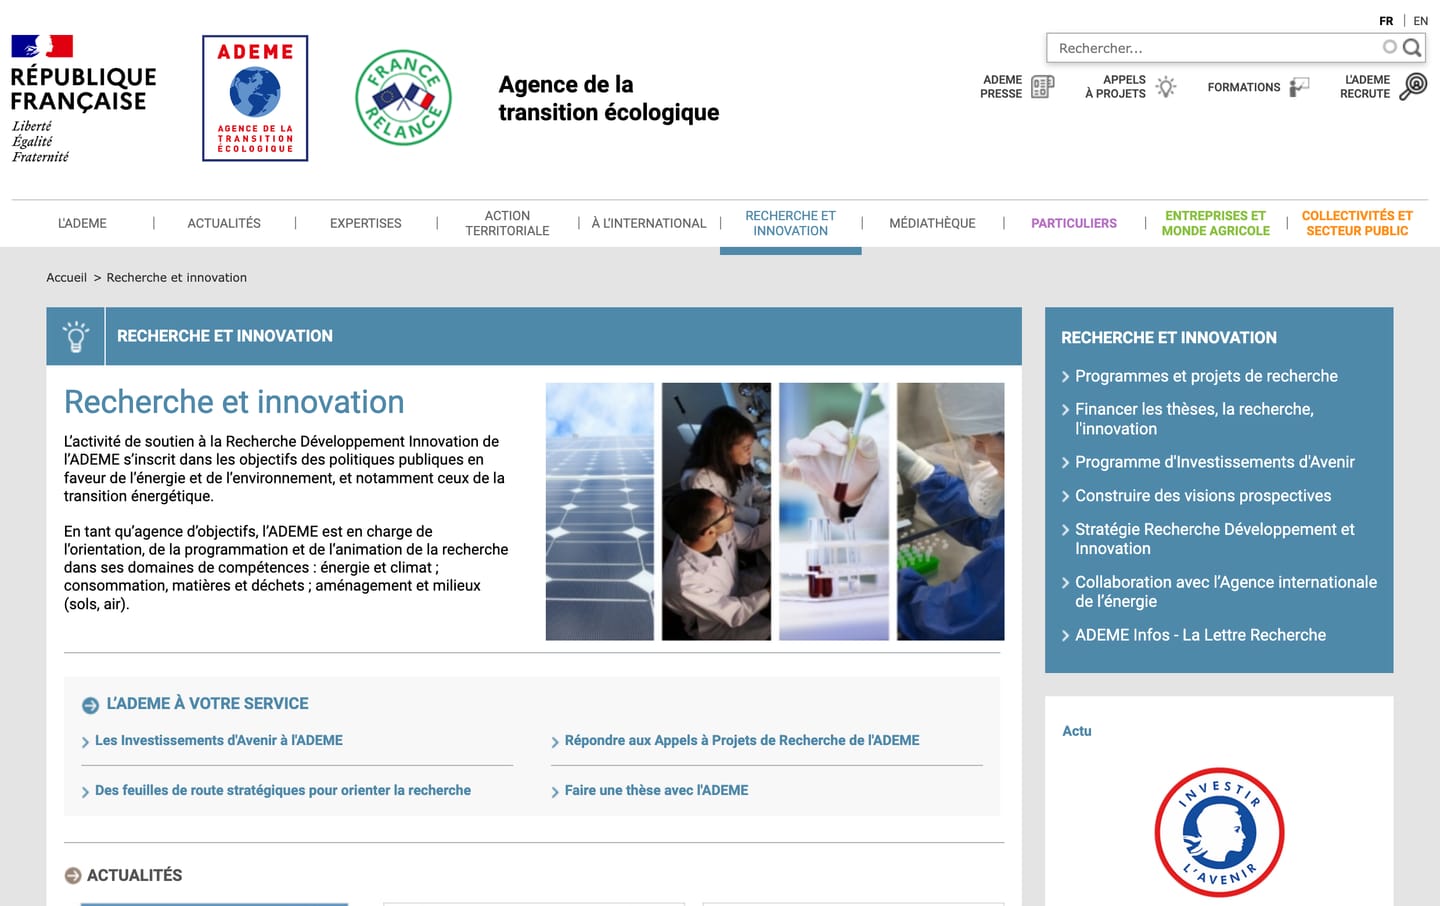This screenshot has width=1440, height=906.
Task: Click the test tube pipette photo
Action: [x=834, y=511]
